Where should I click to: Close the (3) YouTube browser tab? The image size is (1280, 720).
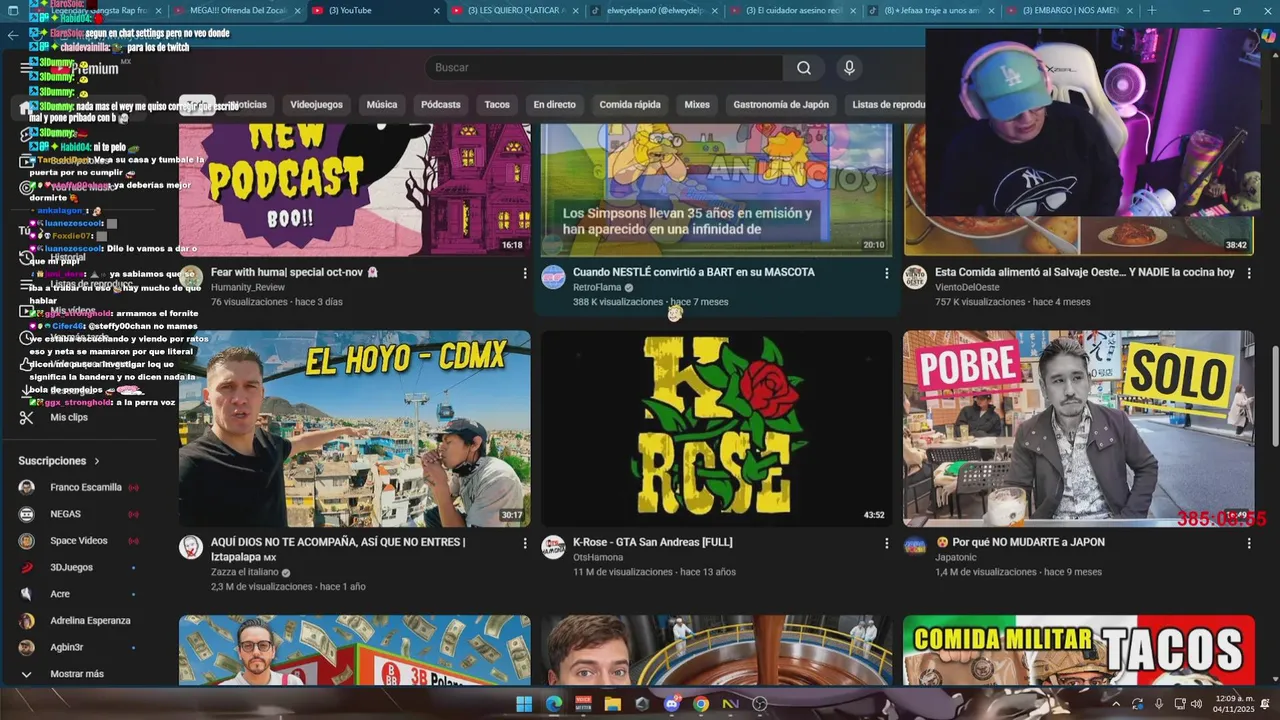pos(435,10)
